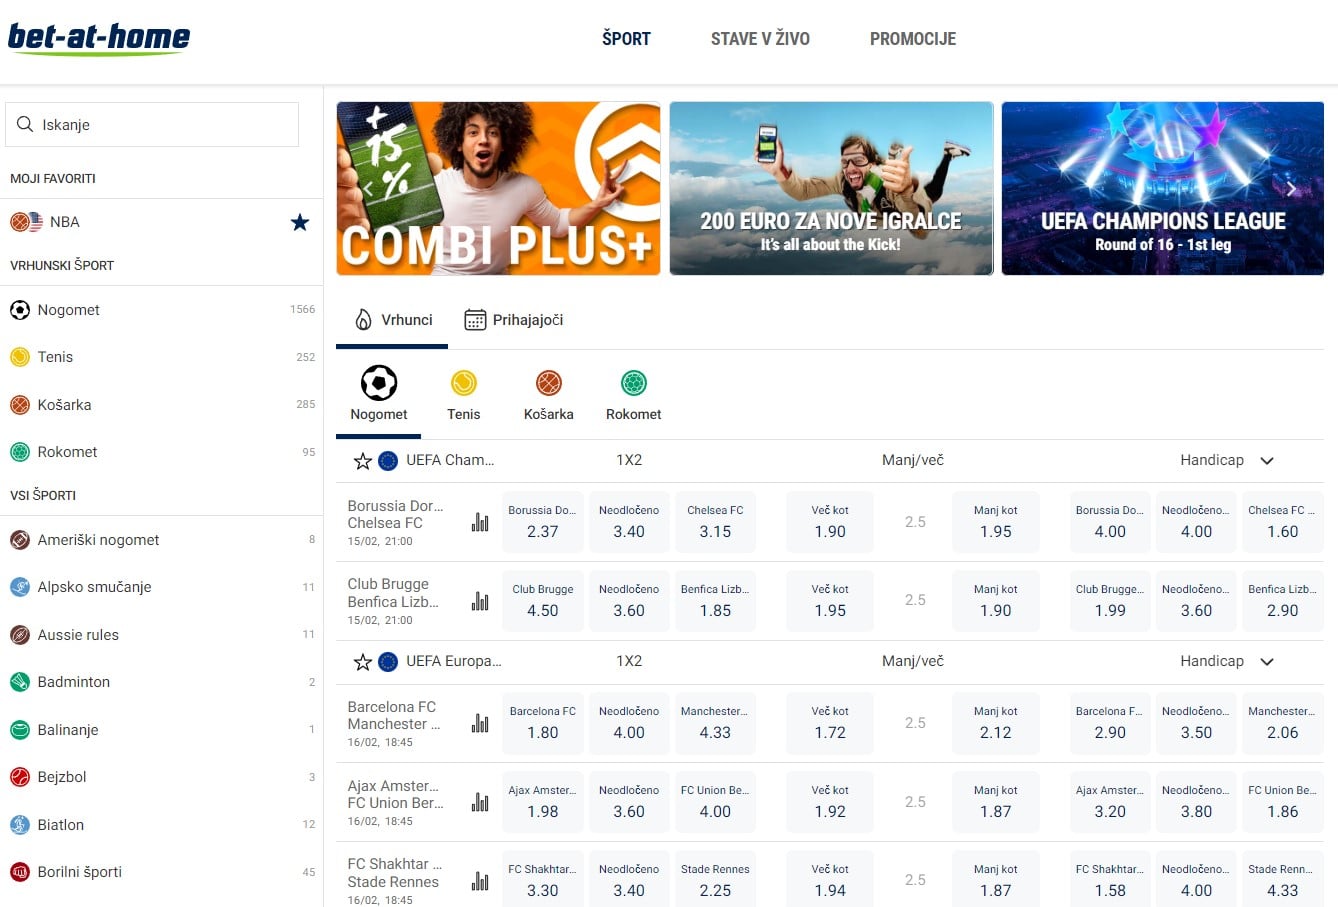Open Ameriški nogomet in sports sidebar
This screenshot has height=907, width=1338.
click(98, 540)
